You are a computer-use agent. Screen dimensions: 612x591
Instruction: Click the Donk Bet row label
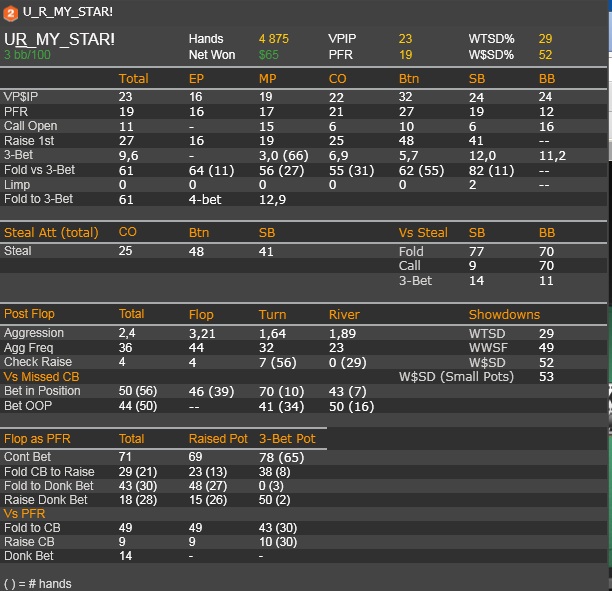(28, 556)
